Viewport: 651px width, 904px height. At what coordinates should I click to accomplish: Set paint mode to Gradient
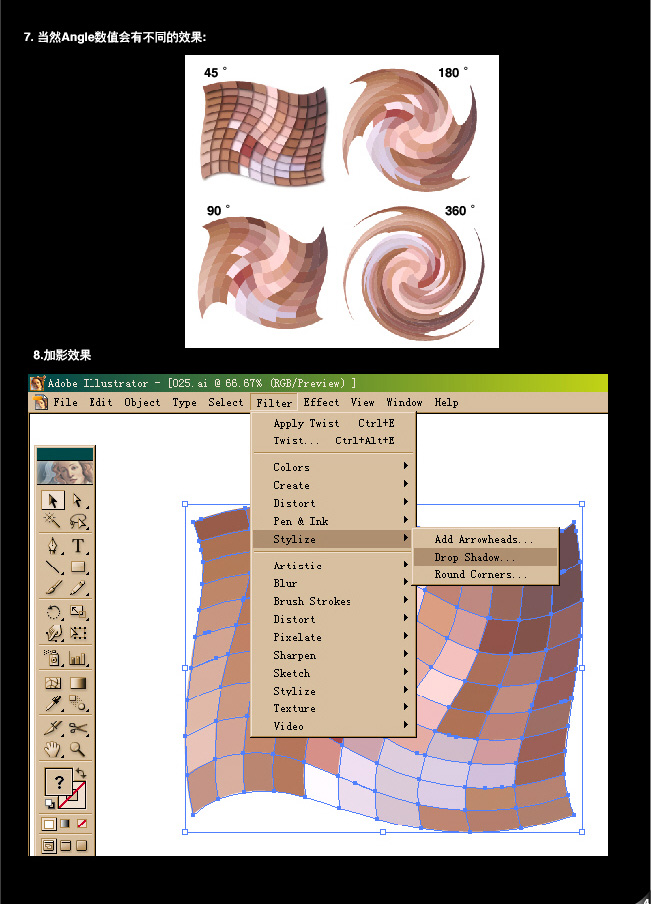pos(65,824)
